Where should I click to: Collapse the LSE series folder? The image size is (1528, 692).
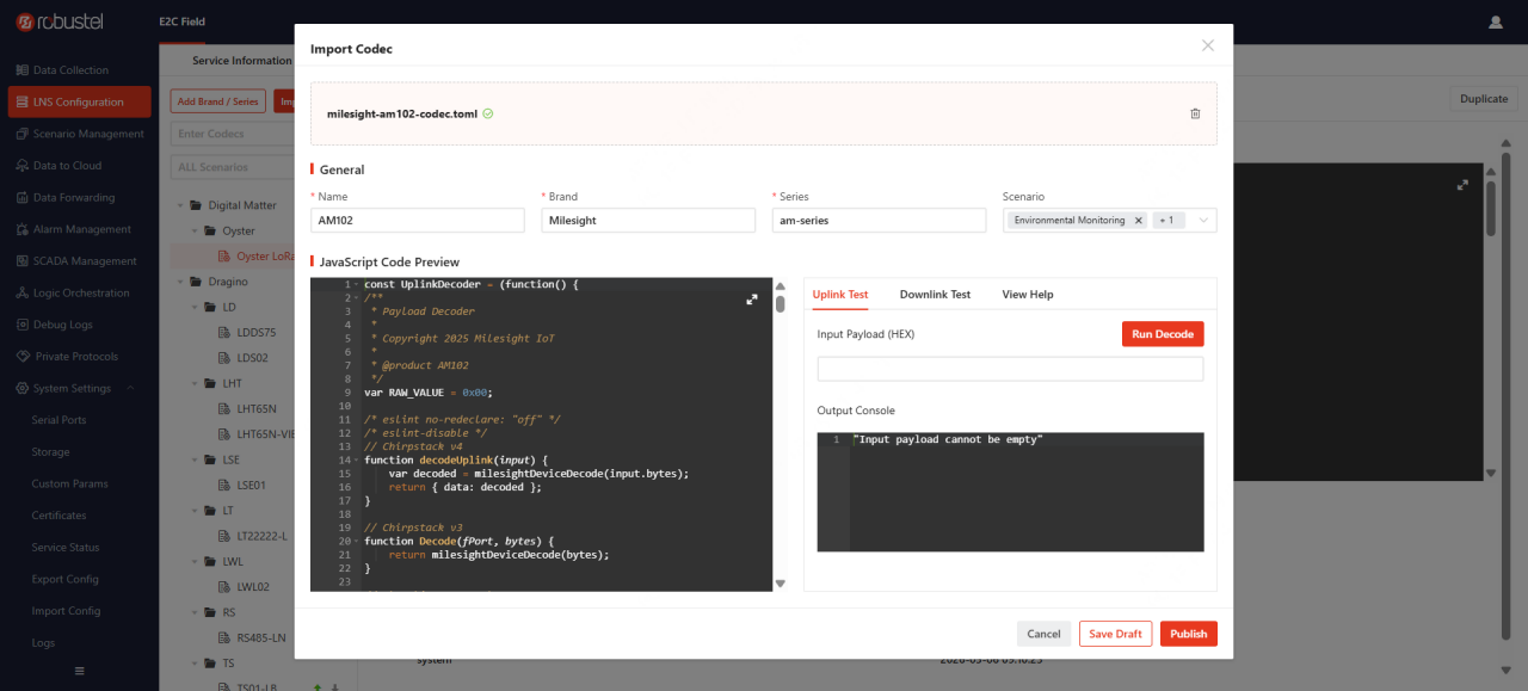point(195,460)
